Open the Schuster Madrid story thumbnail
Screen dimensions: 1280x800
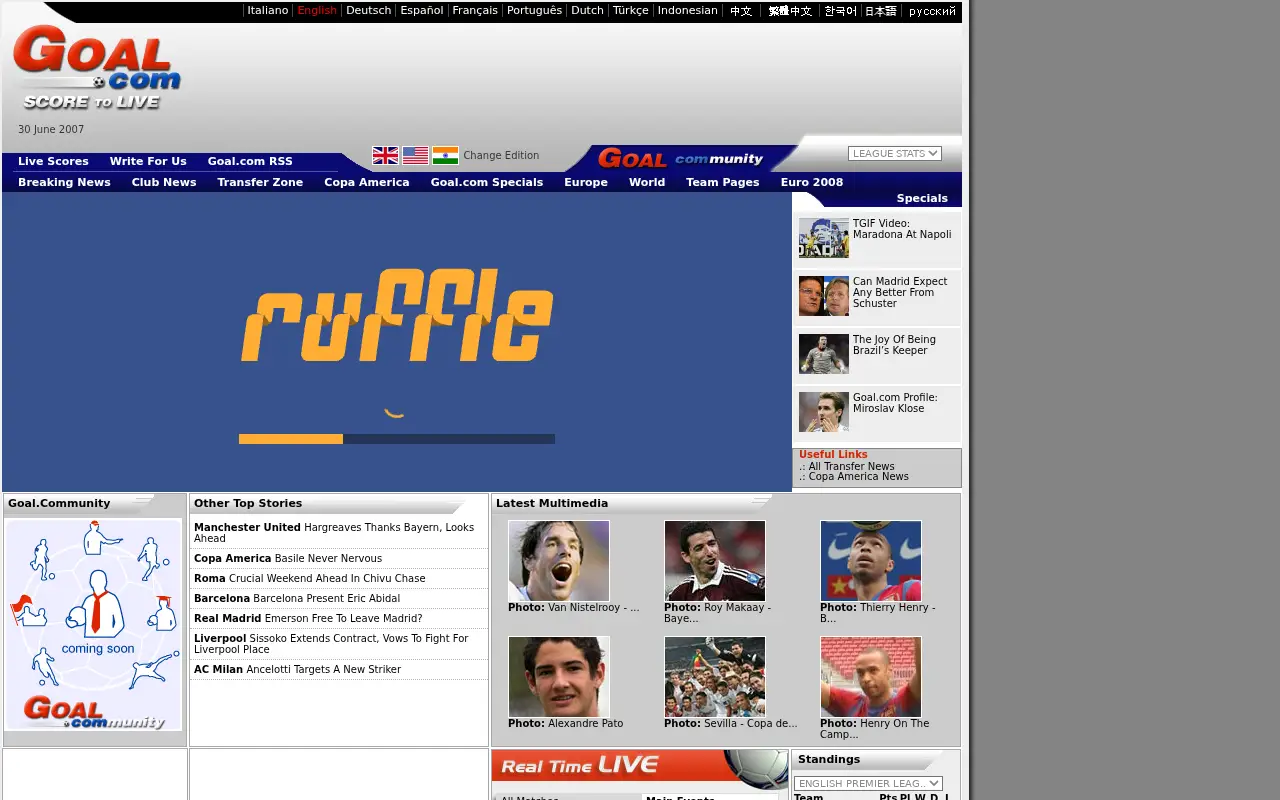point(824,296)
